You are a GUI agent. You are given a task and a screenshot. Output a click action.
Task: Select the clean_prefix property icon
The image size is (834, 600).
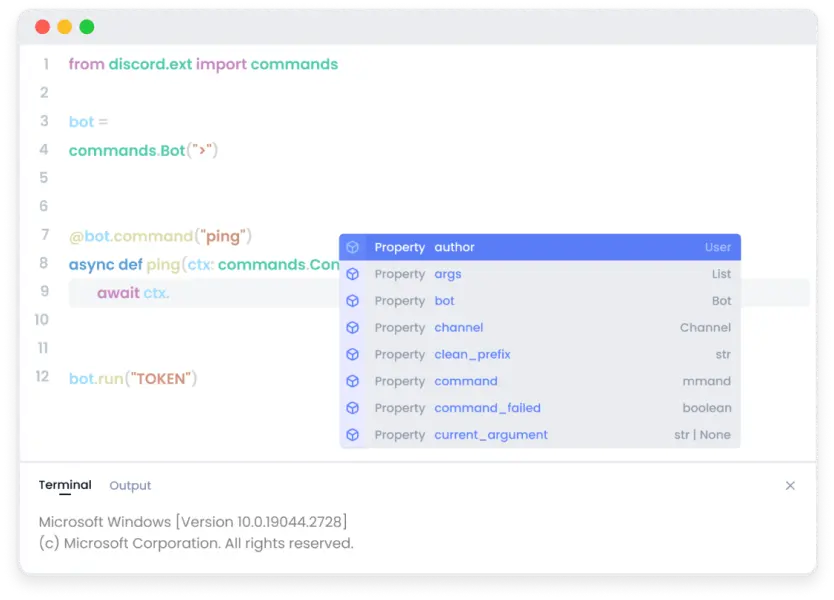[x=353, y=354]
